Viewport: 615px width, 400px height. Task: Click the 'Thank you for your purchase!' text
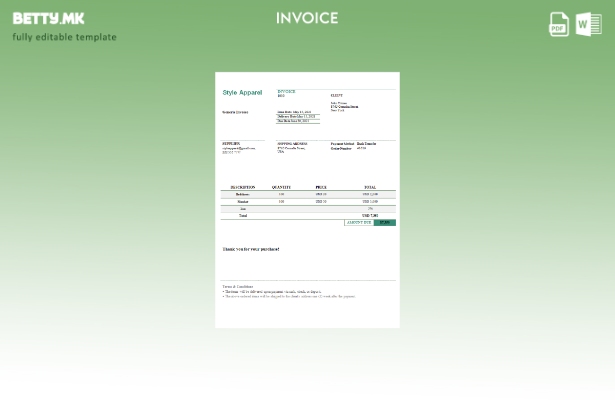pos(251,249)
